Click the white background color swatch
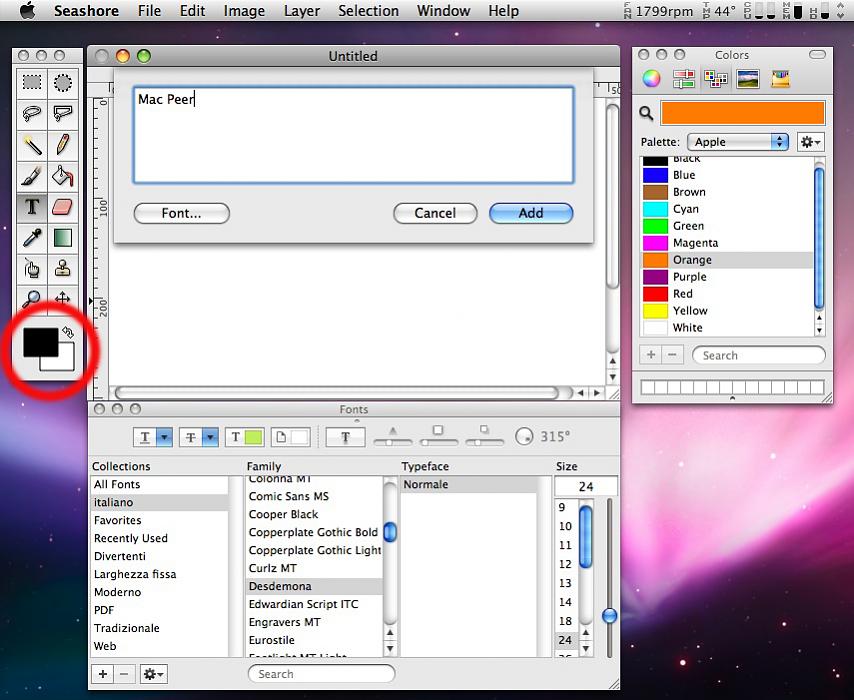 65,362
